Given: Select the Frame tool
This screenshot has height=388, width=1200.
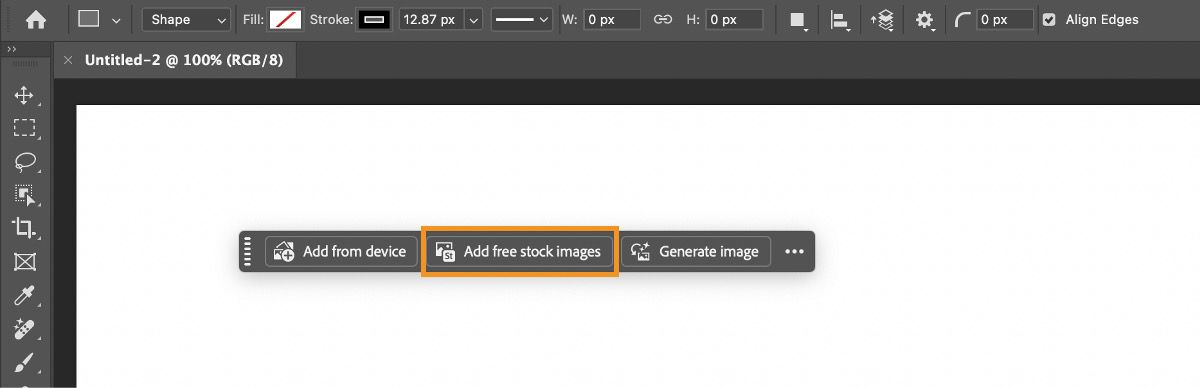Looking at the screenshot, I should pyautogui.click(x=24, y=262).
